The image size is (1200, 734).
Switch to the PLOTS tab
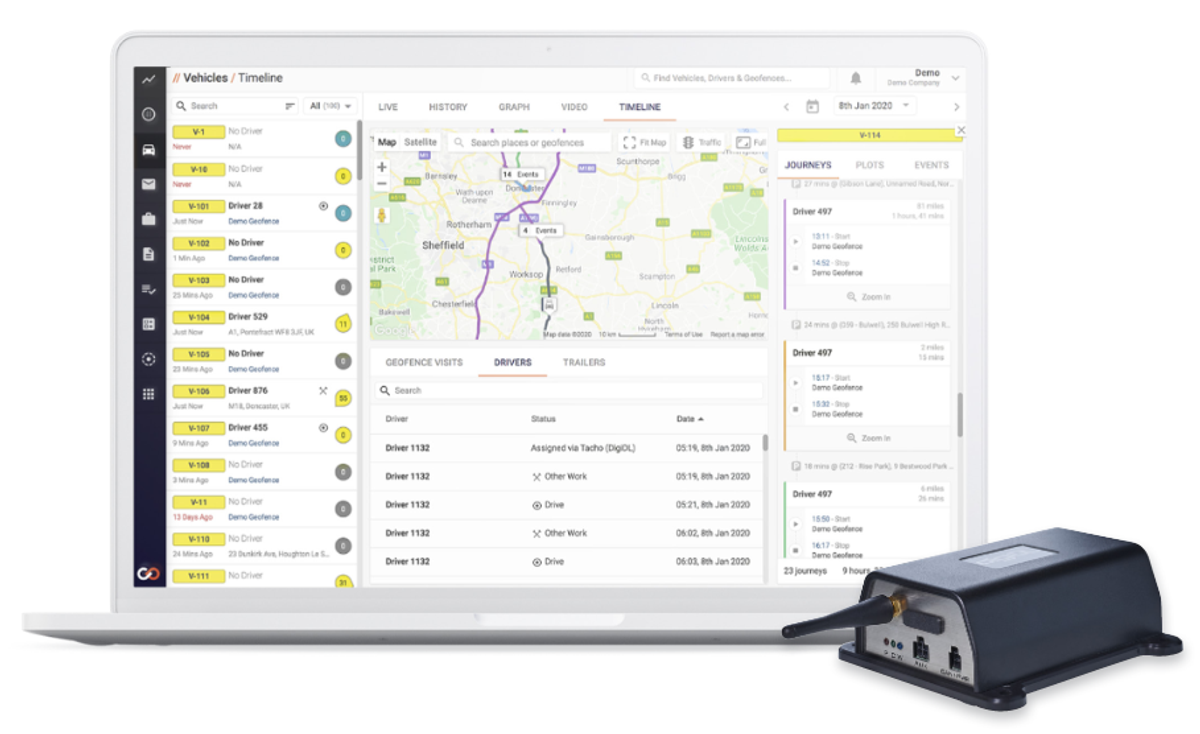869,165
